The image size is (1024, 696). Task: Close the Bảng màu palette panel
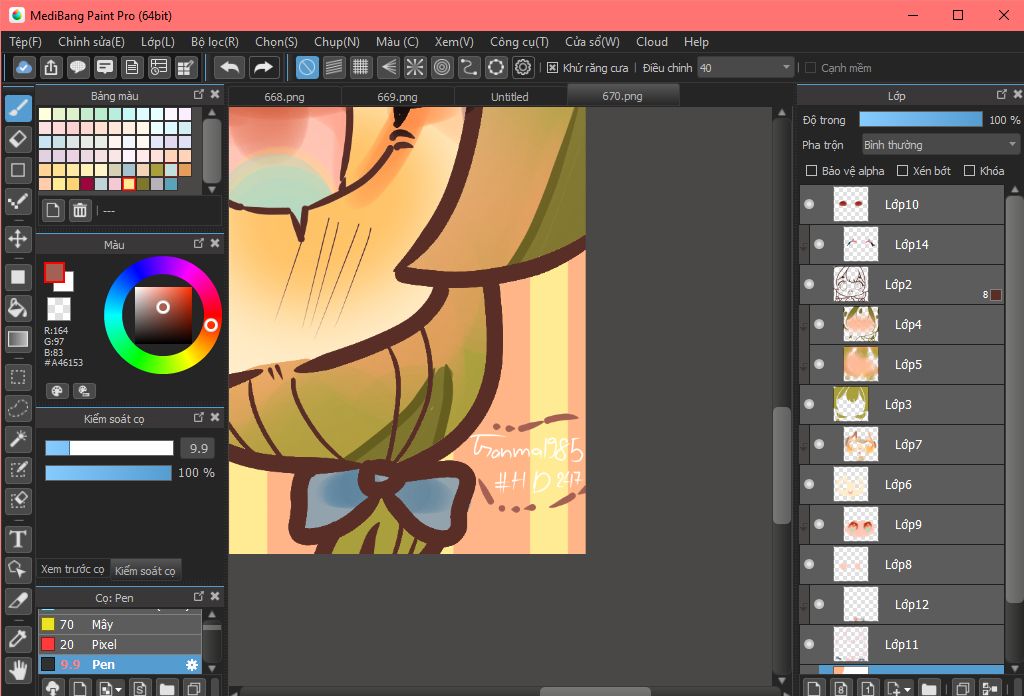[x=215, y=95]
